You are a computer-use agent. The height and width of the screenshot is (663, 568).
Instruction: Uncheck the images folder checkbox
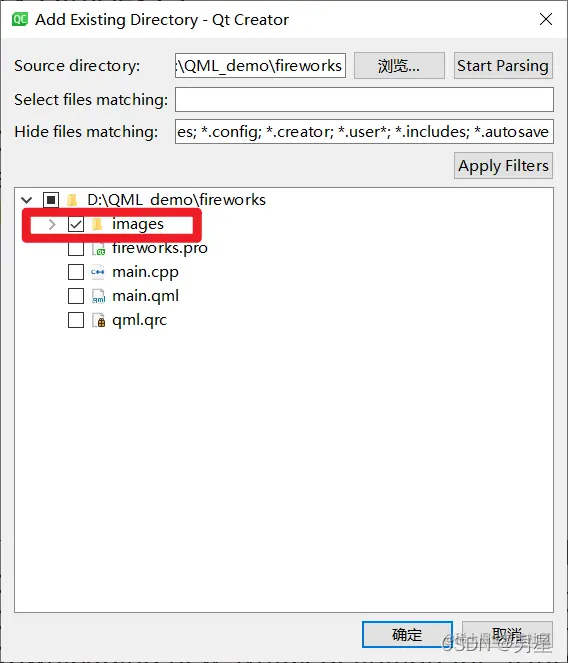[76, 224]
